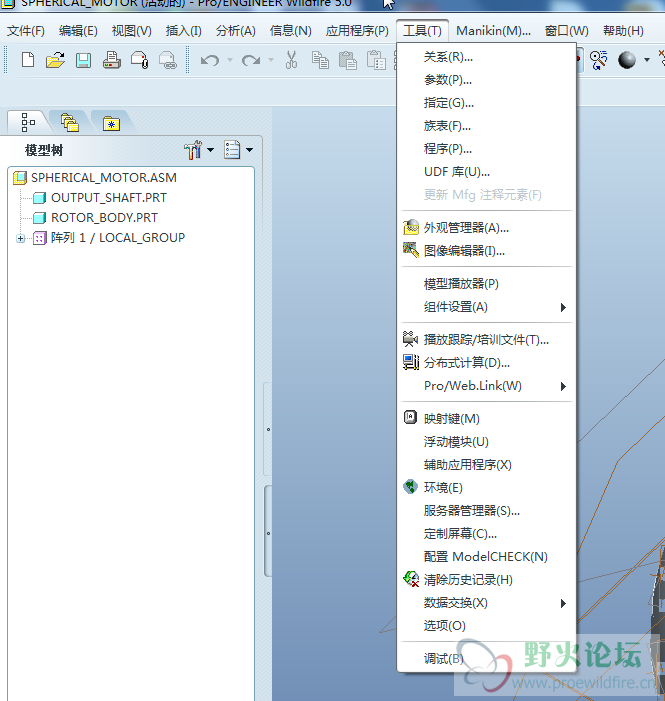
Task: Select 阵列 1 / LOCAL_GROUP tree item
Action: [x=118, y=237]
